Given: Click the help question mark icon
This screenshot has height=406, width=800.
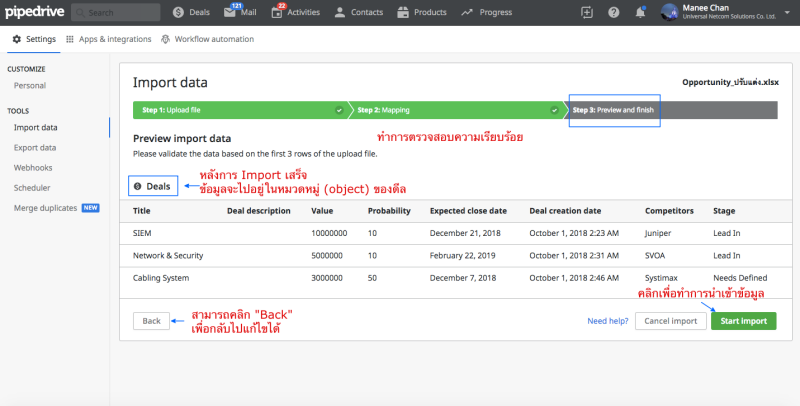Looking at the screenshot, I should pyautogui.click(x=612, y=12).
